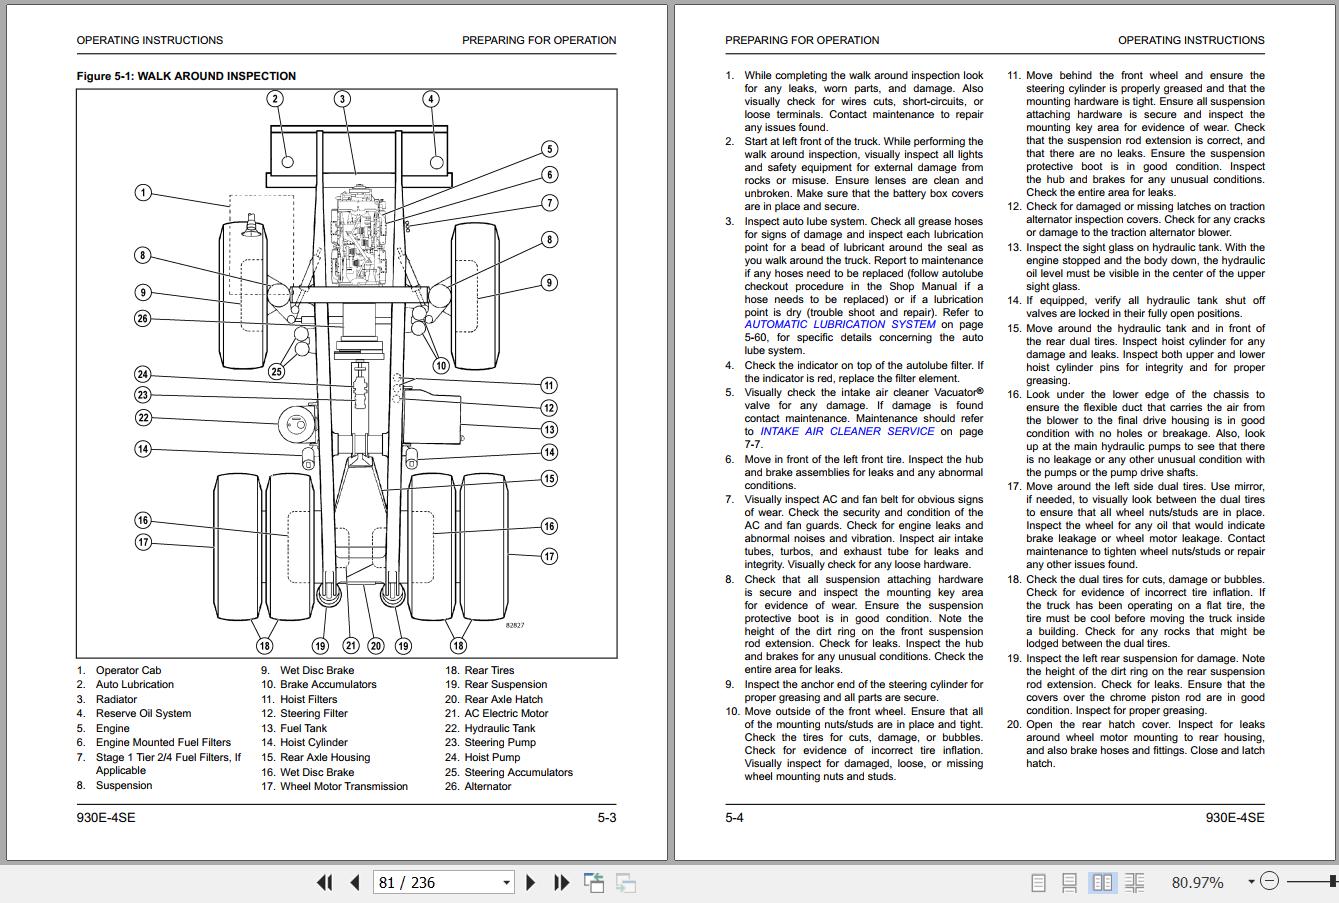Click the Figure 5-1 heading text
The image size is (1339, 903).
point(186,76)
